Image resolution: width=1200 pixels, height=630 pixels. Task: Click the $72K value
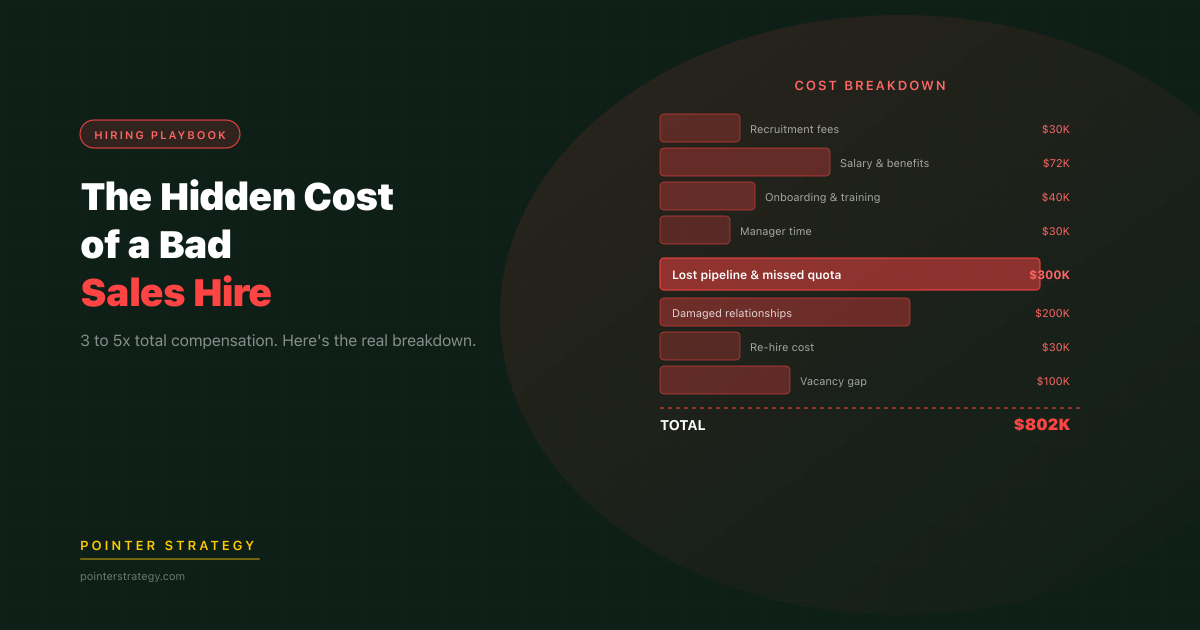[x=1055, y=163]
